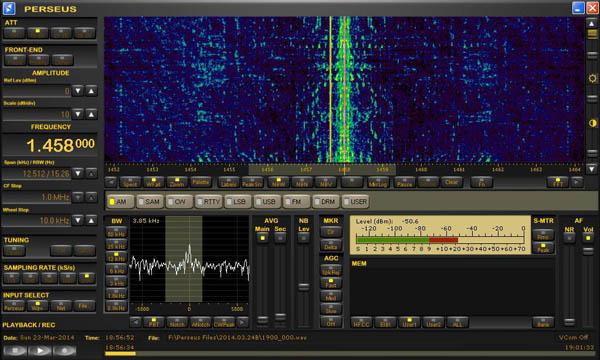
Task: Enable the NR noise reduction toggle
Action: [x=569, y=238]
